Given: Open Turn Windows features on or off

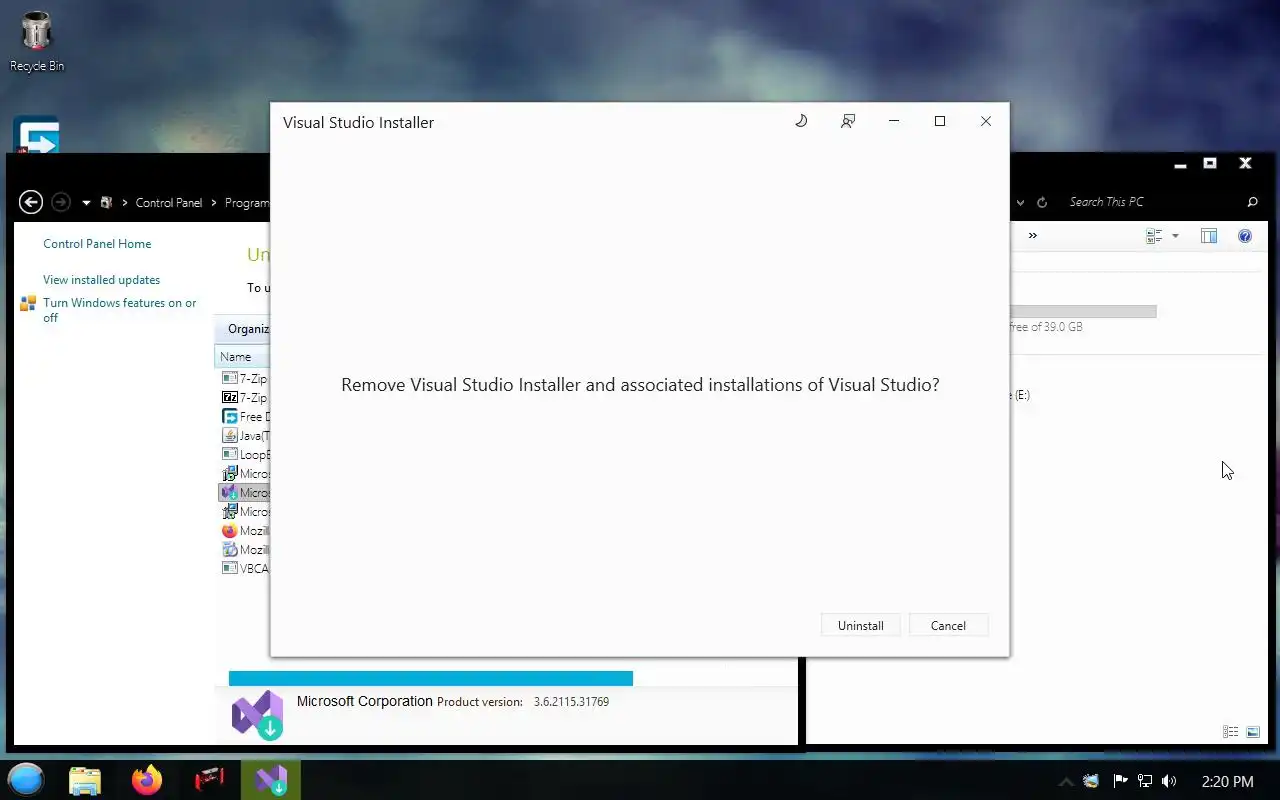Looking at the screenshot, I should 120,310.
